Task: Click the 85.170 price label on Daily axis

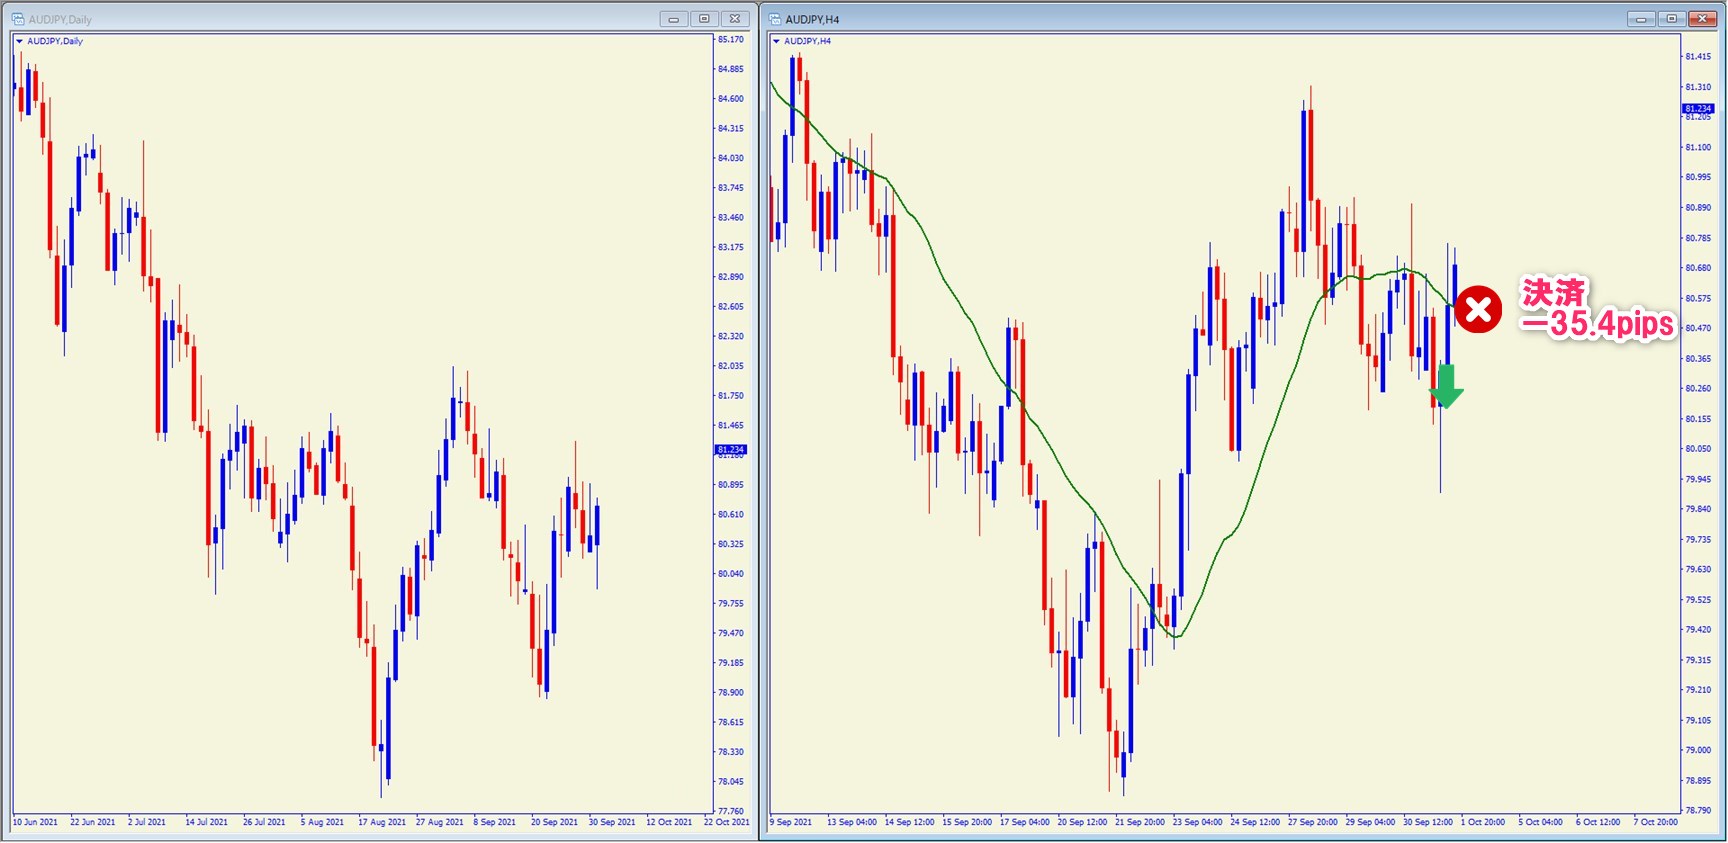Action: tap(731, 40)
